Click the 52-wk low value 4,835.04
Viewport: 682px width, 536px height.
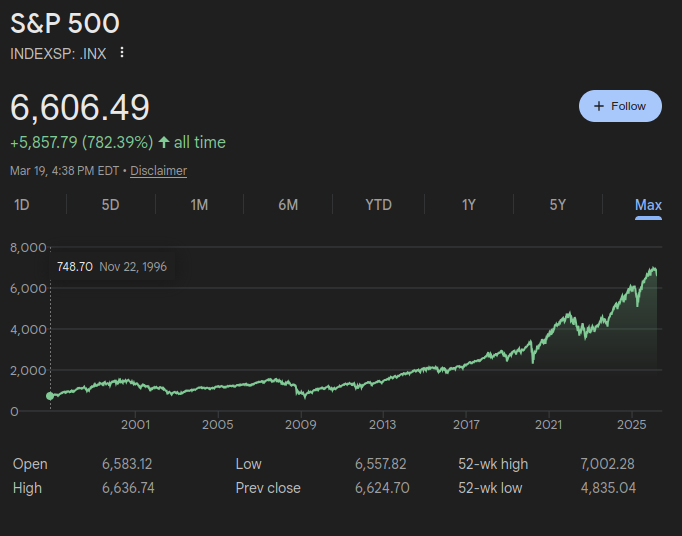[x=608, y=488]
